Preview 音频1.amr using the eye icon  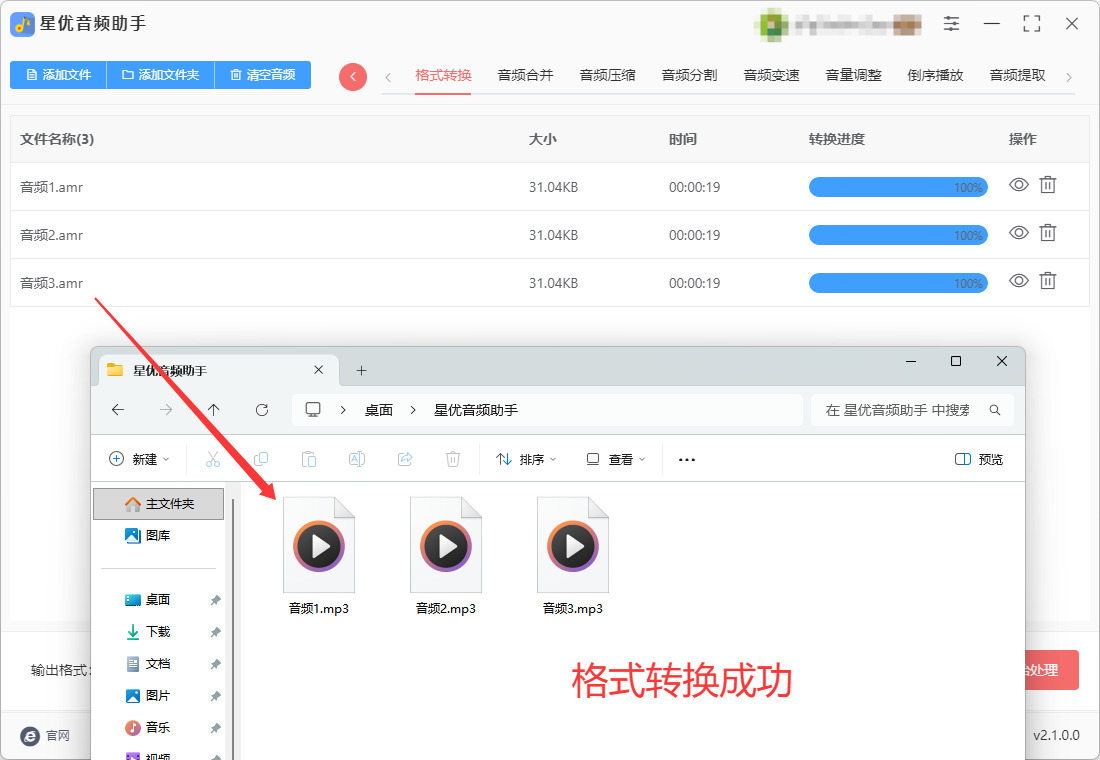point(1019,185)
